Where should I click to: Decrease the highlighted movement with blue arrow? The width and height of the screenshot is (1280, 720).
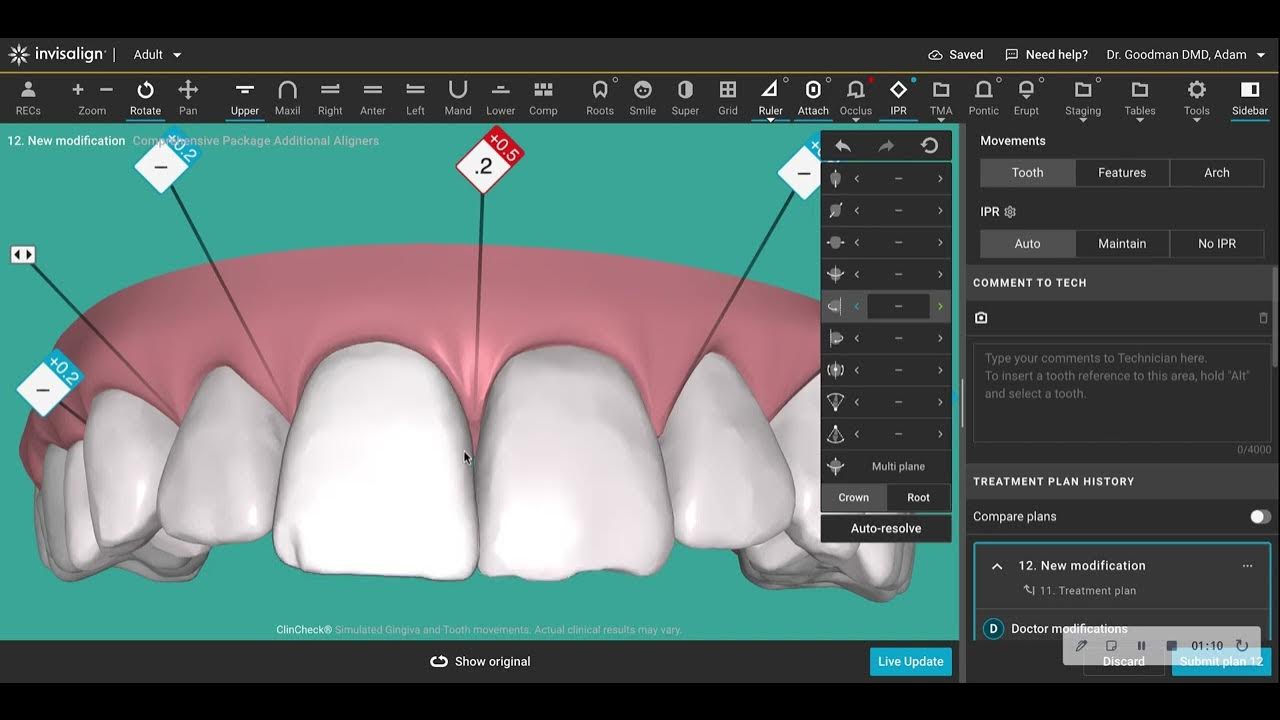coord(857,306)
